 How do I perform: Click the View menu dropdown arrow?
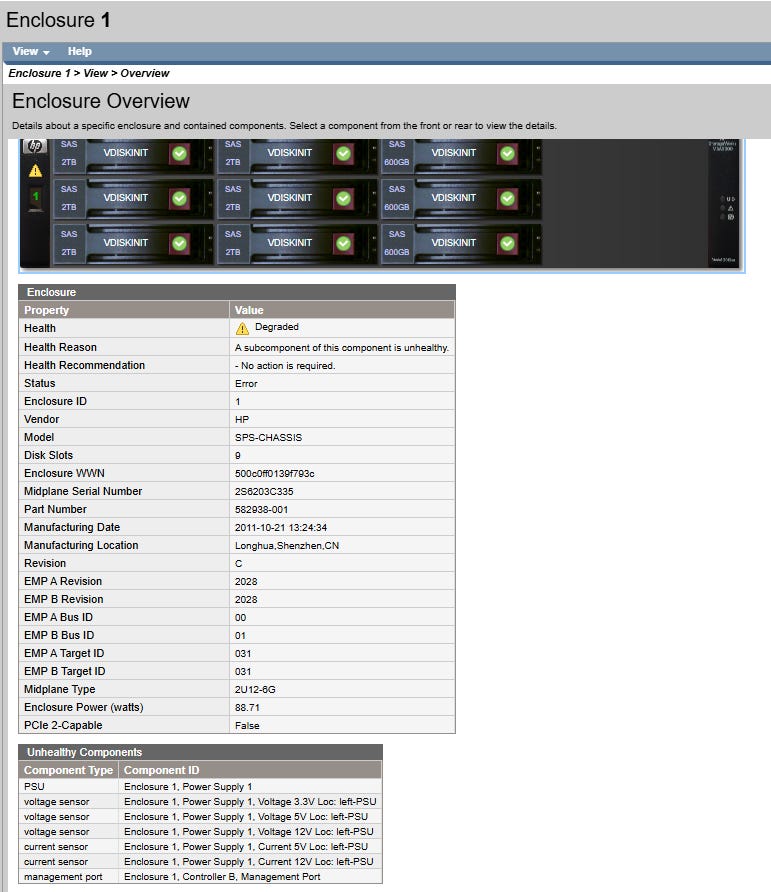pos(46,52)
